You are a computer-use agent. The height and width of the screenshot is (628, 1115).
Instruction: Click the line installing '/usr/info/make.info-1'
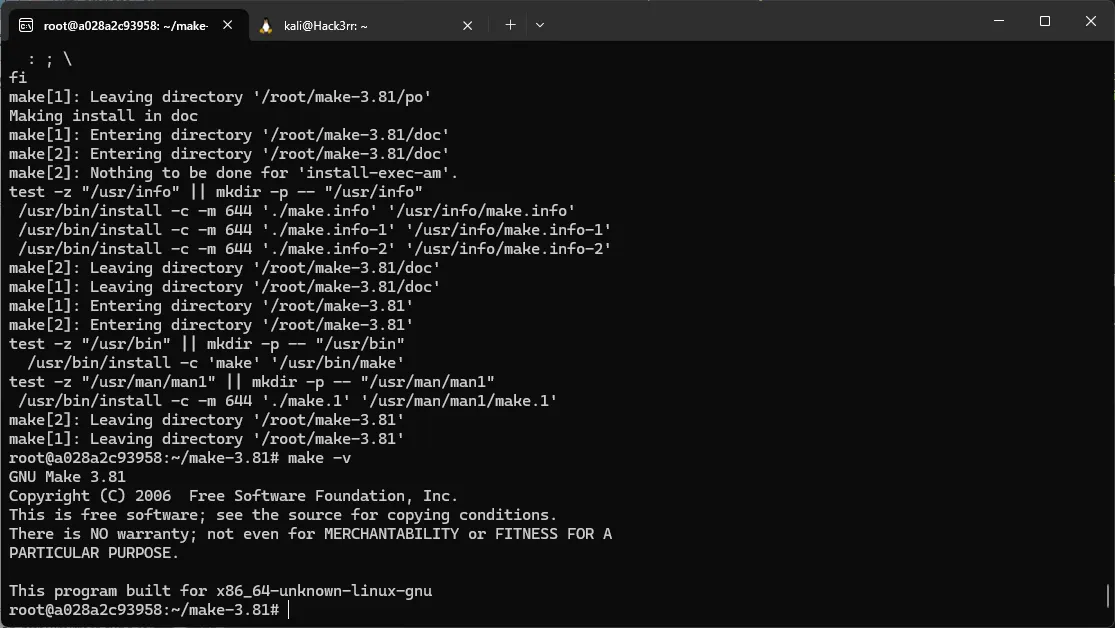[314, 230]
